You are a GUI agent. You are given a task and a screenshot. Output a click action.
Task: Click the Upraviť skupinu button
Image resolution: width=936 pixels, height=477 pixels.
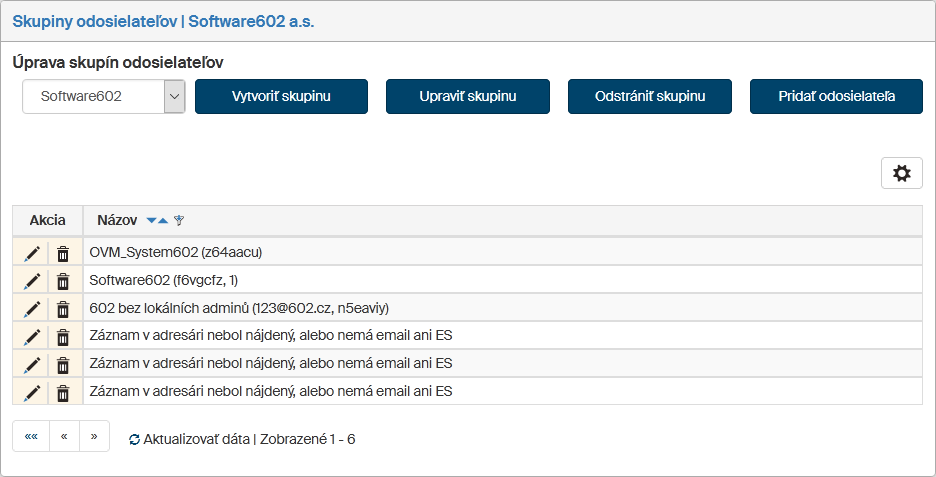[467, 97]
